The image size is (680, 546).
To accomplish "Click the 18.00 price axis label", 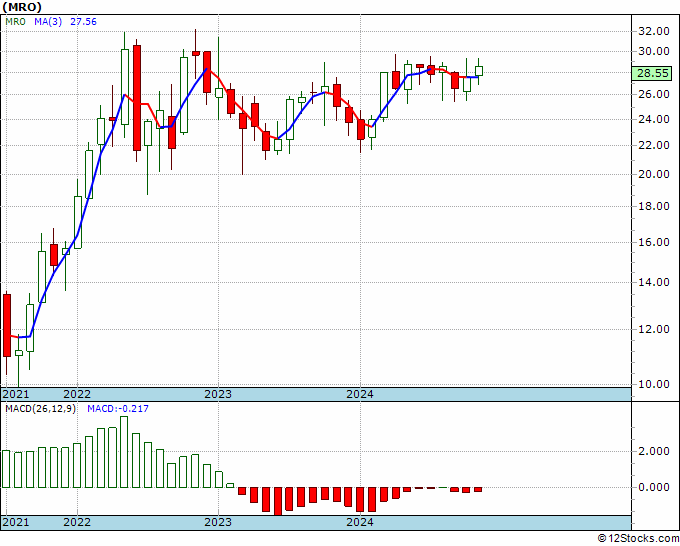I will 653,206.
